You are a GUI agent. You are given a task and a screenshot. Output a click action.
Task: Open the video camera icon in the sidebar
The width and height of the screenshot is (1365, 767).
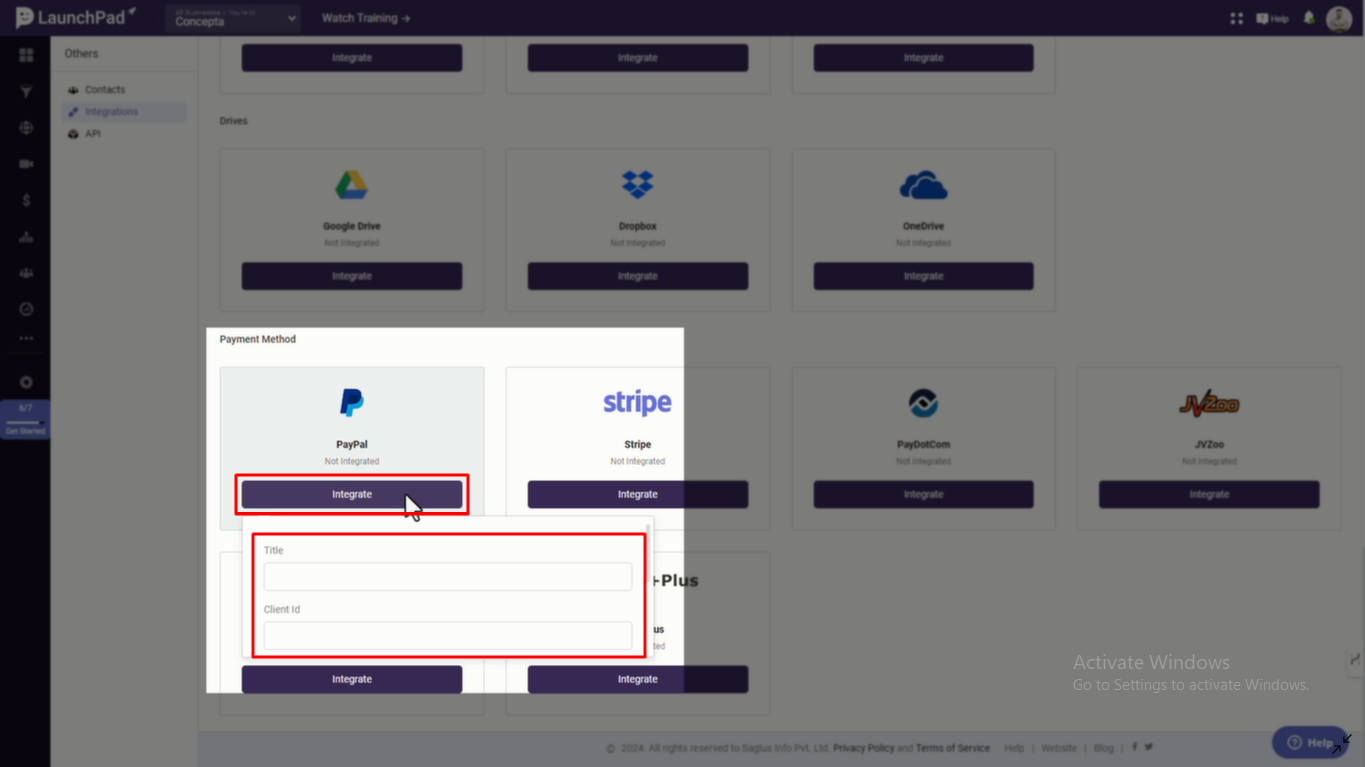[26, 164]
